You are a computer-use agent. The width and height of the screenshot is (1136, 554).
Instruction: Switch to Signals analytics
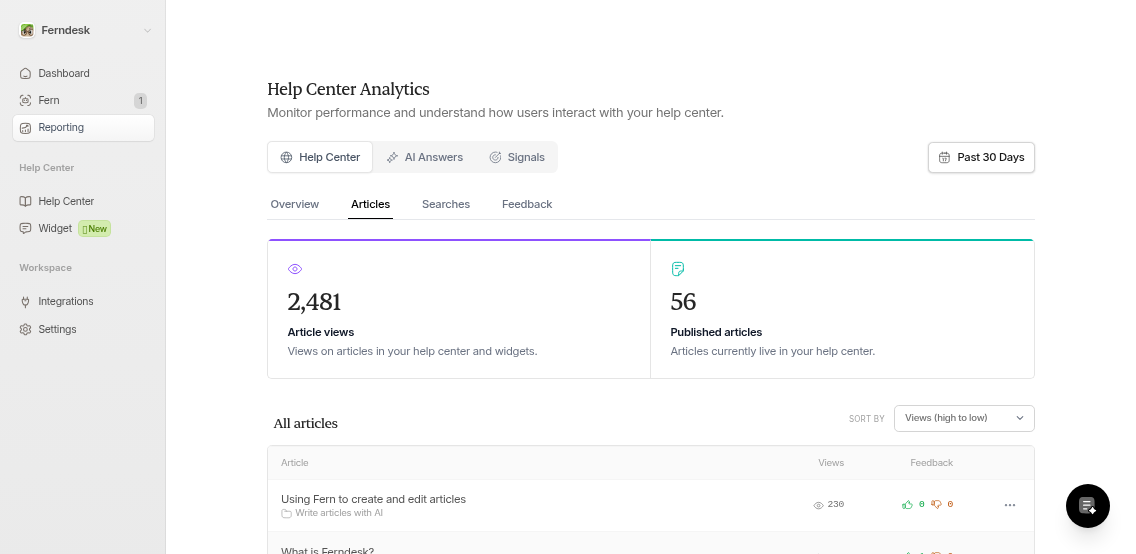pyautogui.click(x=517, y=157)
